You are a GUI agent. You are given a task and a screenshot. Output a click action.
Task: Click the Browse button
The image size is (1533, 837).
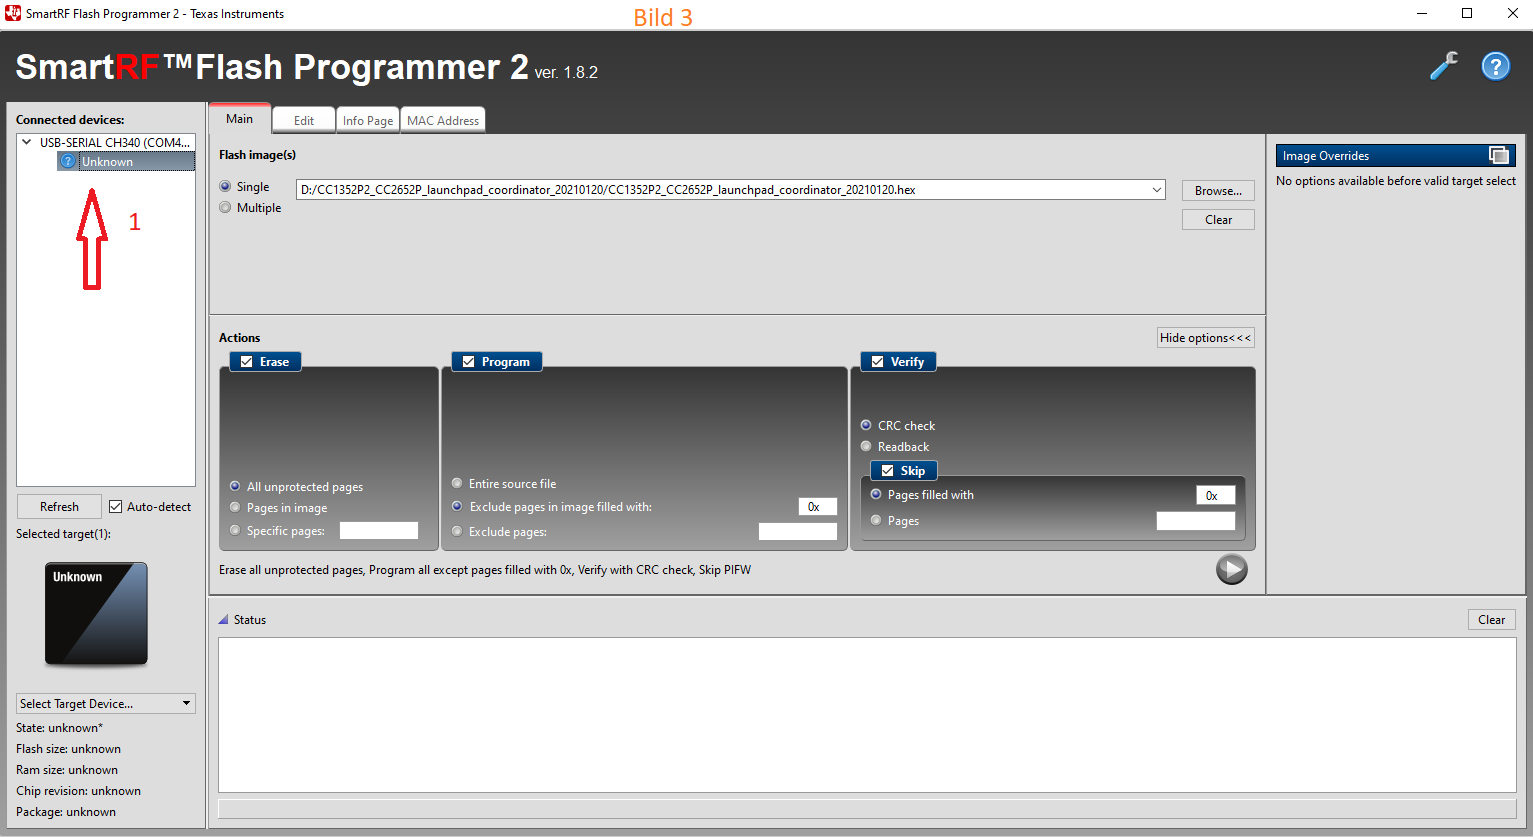click(x=1218, y=190)
